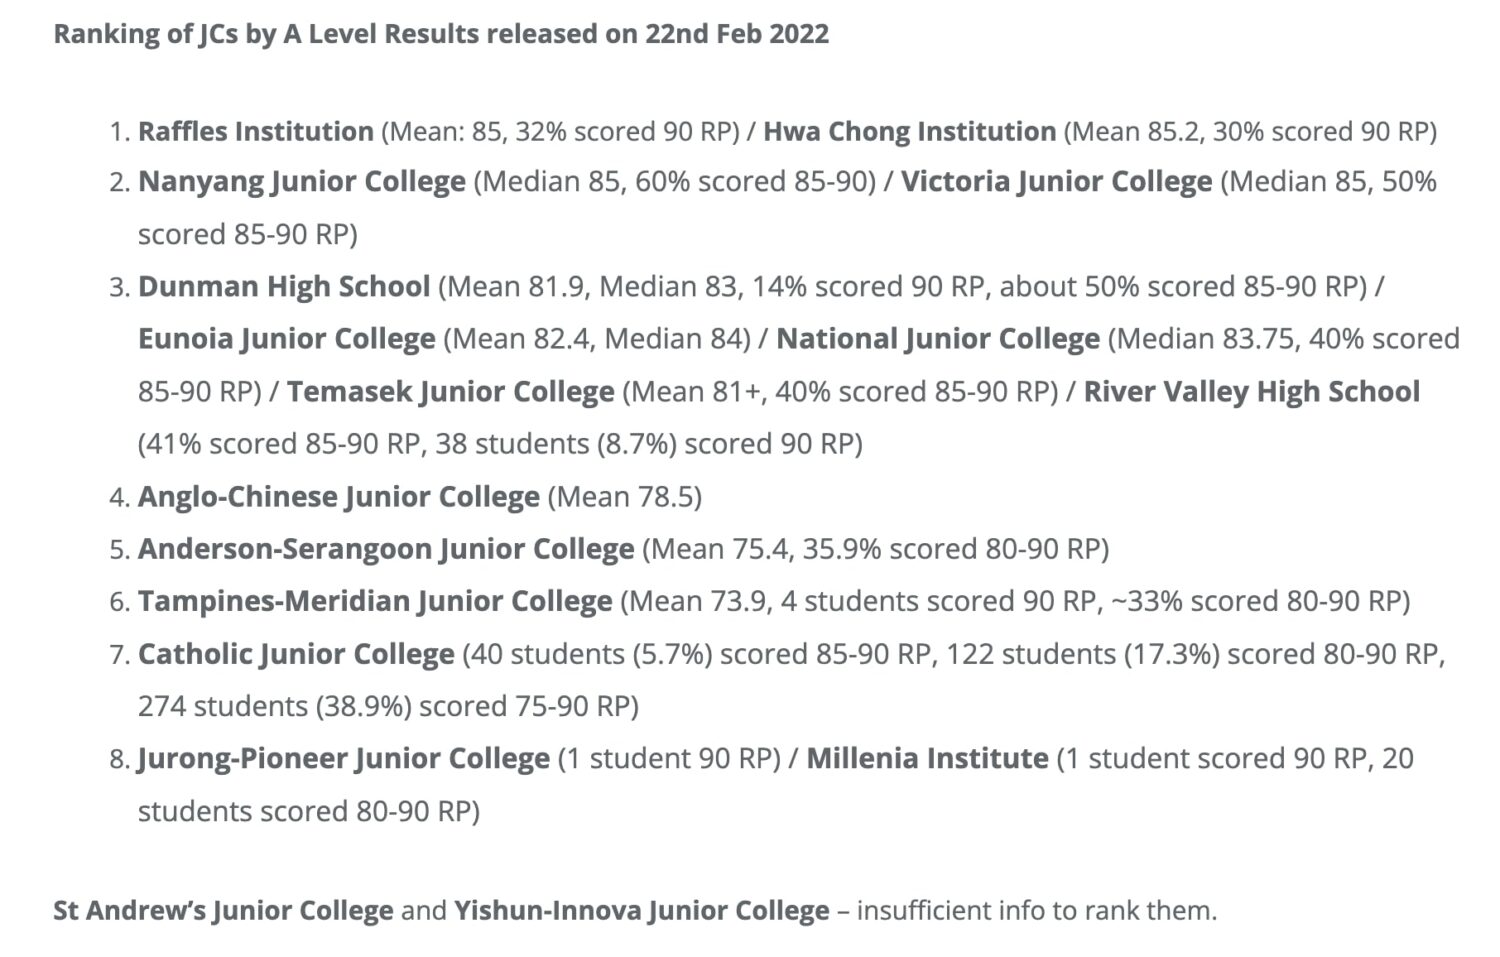
Task: Click the Catholic Junior College name
Action: [296, 654]
